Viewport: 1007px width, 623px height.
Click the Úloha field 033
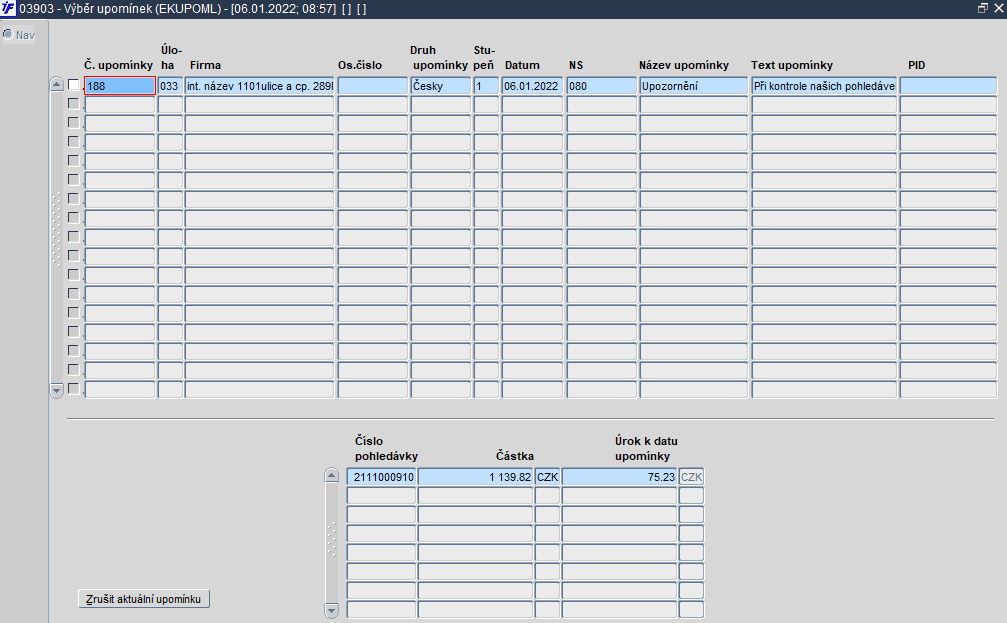click(x=170, y=85)
